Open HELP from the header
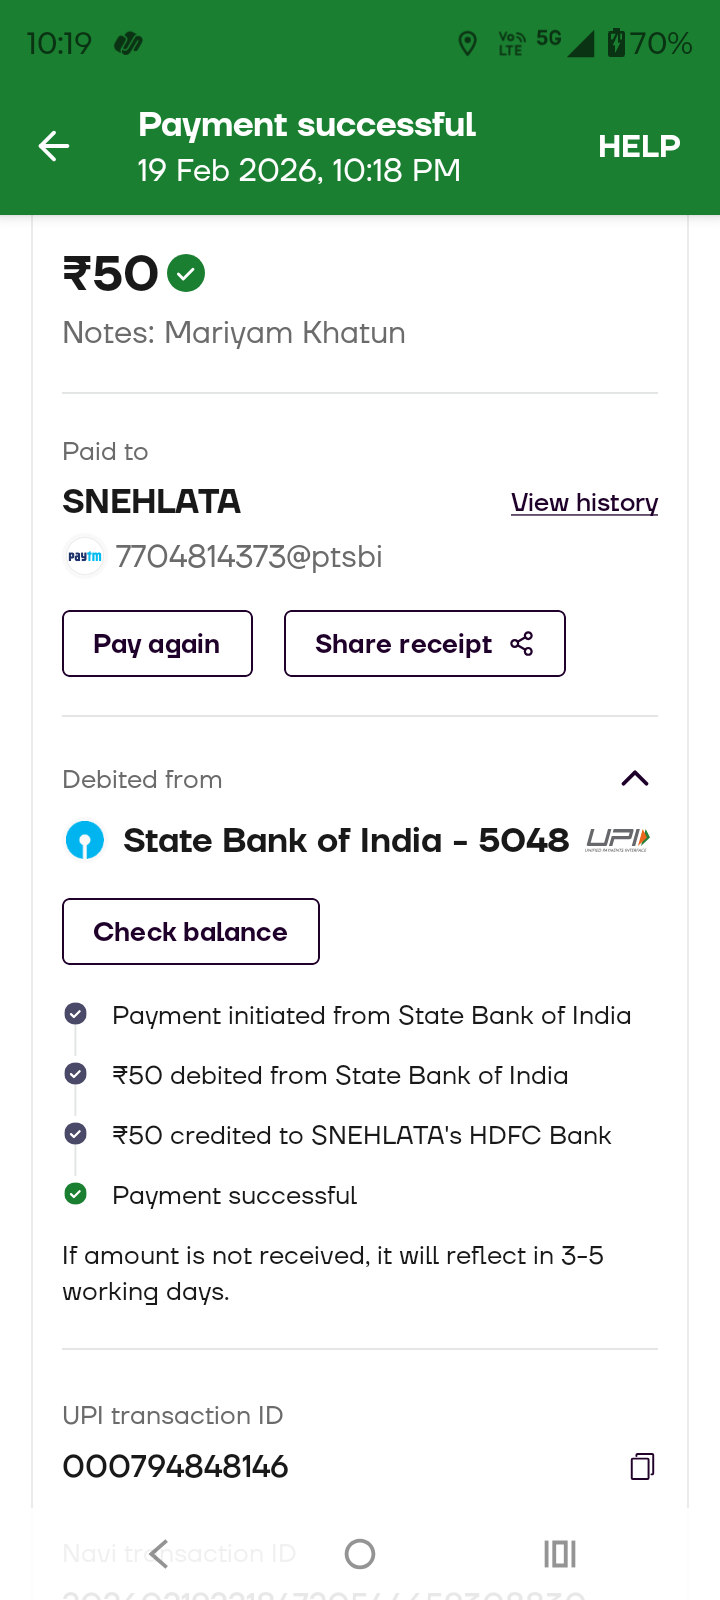 point(639,147)
